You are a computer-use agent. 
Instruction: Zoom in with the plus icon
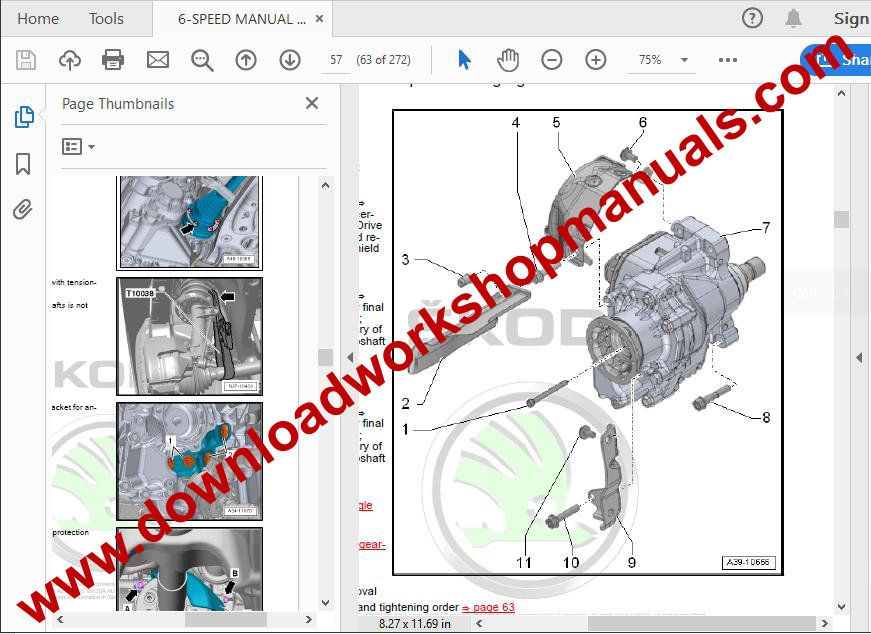point(595,60)
